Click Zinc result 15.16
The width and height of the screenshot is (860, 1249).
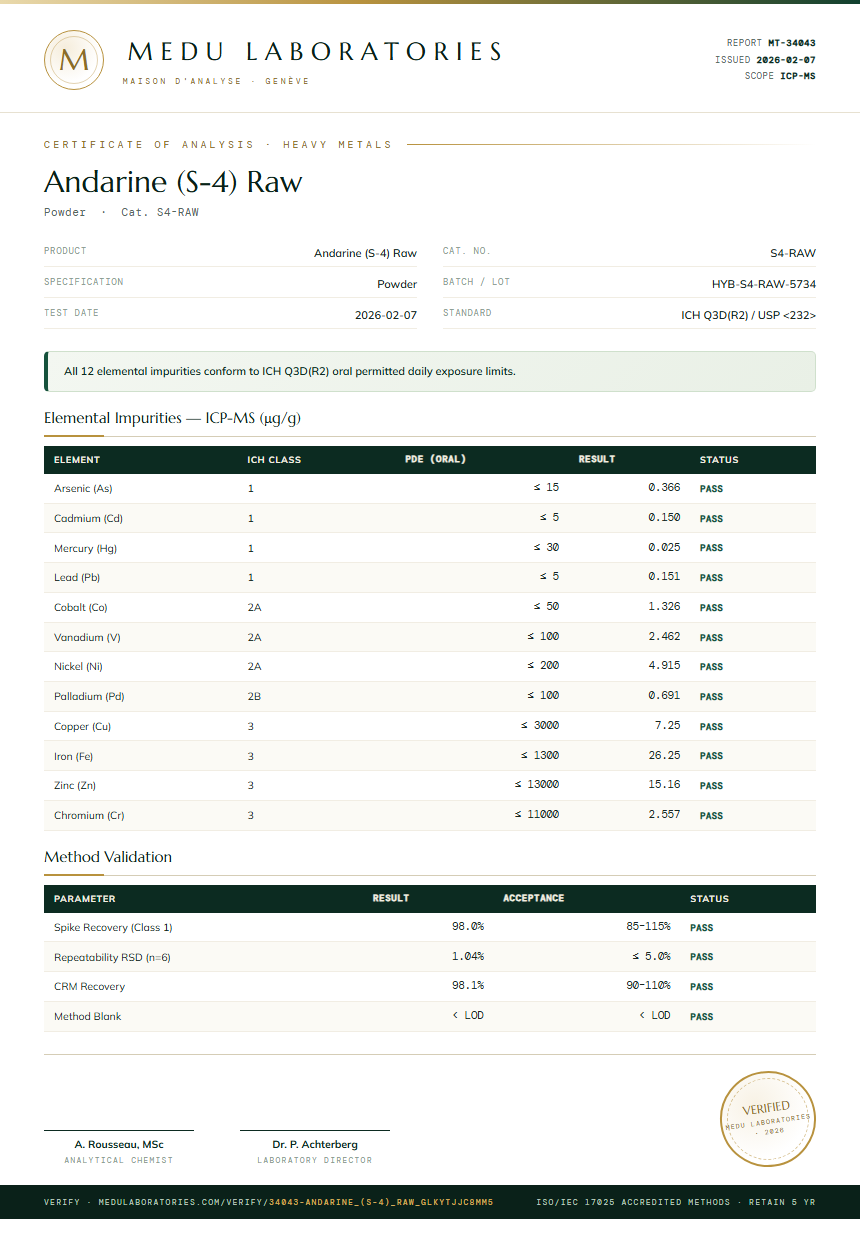(x=664, y=785)
